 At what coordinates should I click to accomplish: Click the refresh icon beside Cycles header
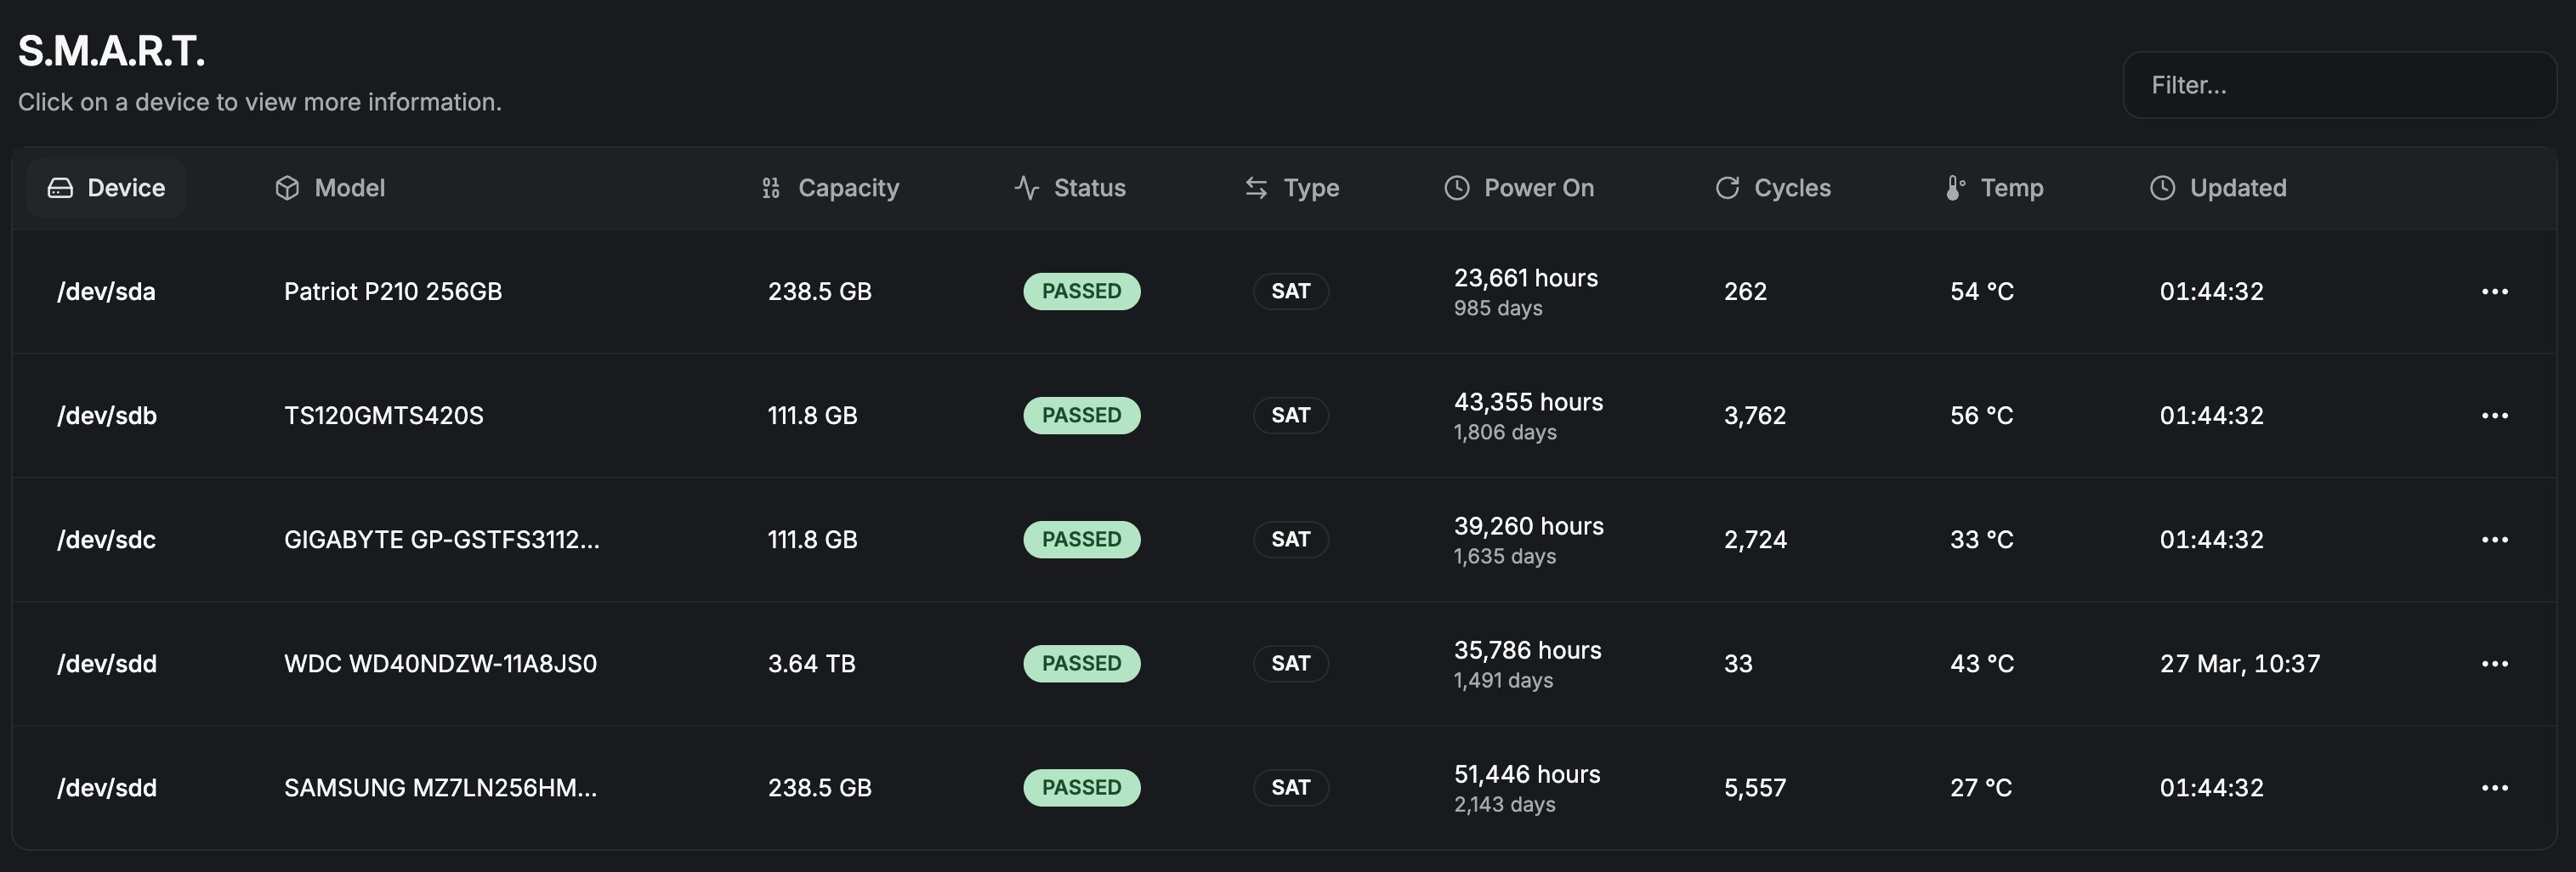click(1727, 188)
